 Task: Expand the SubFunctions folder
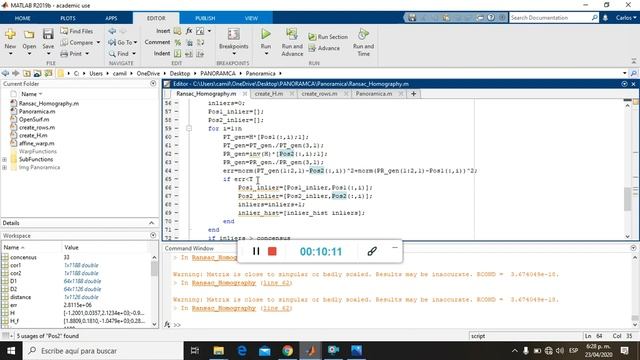tap(4, 160)
